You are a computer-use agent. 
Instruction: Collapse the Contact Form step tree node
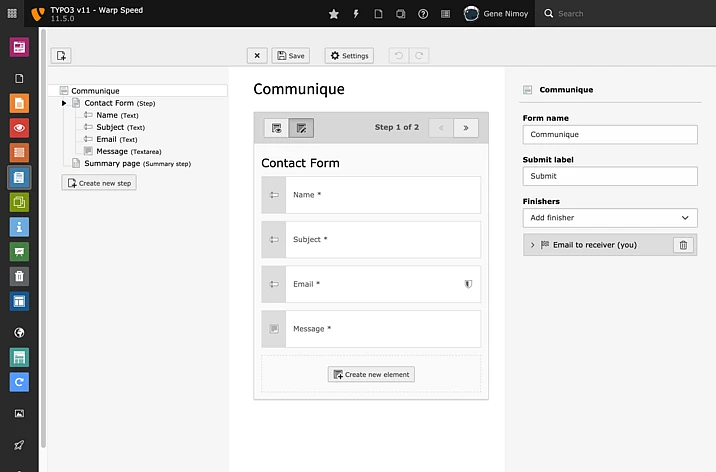[x=64, y=103]
